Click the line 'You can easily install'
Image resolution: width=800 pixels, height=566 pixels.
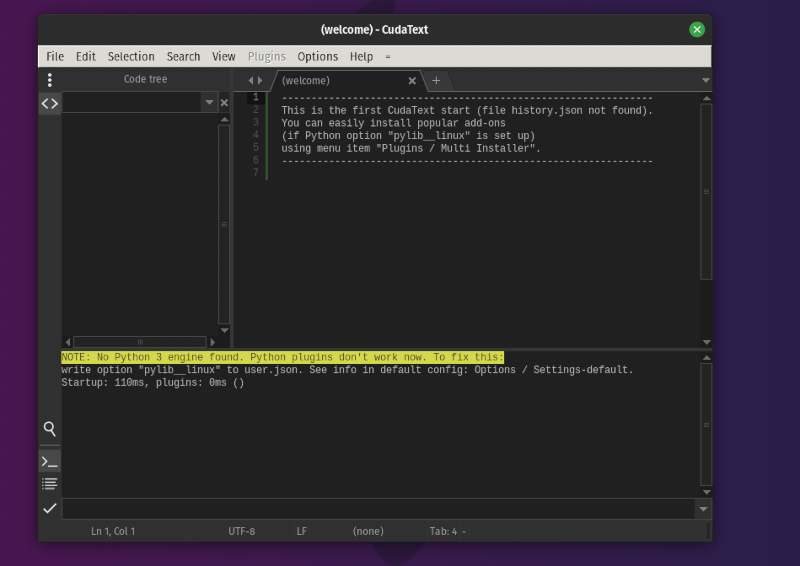coord(393,123)
